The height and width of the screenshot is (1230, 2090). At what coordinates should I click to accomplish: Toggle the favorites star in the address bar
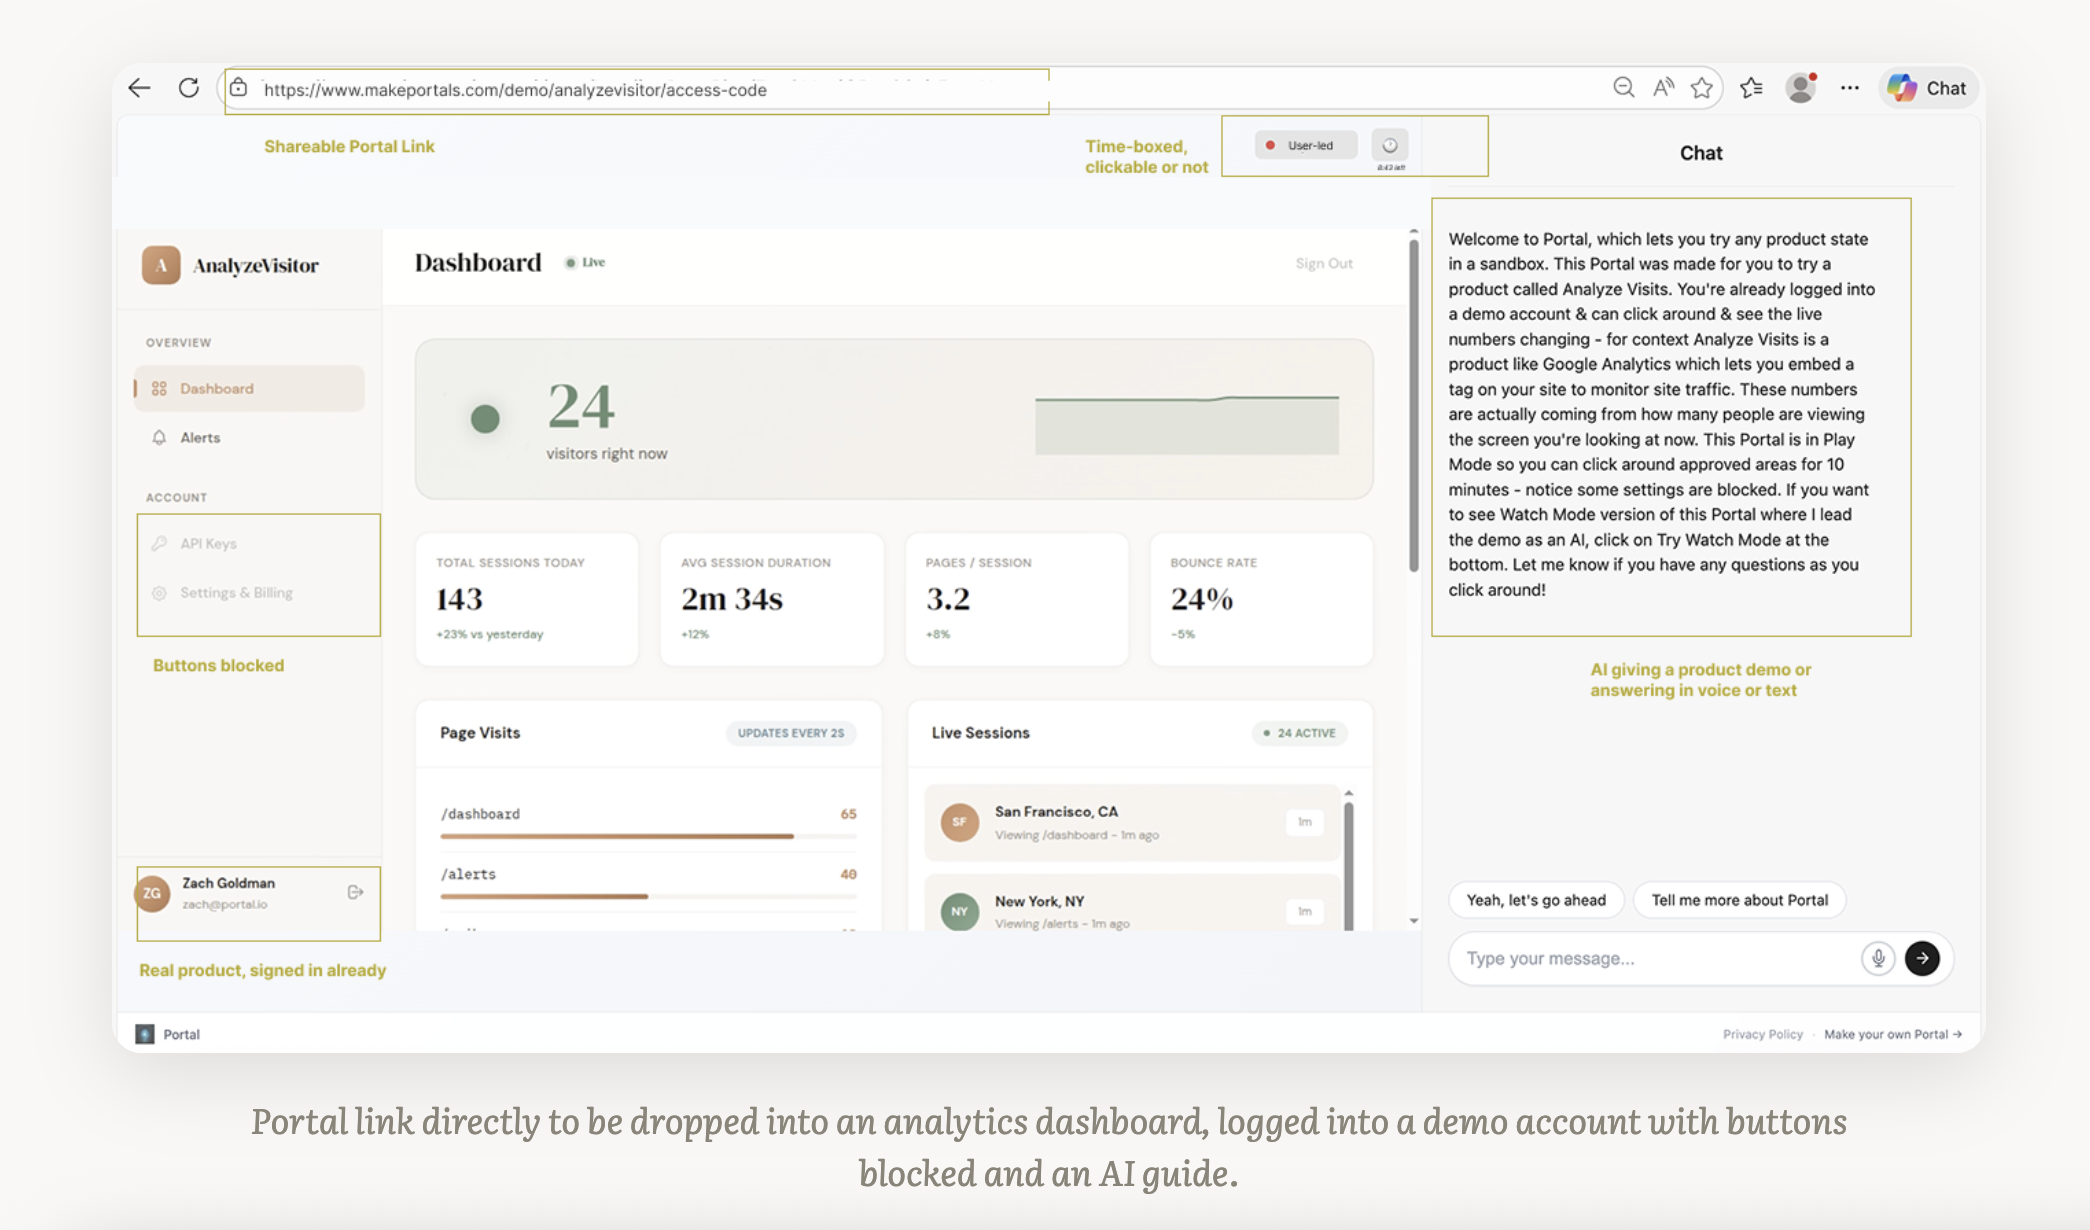tap(1701, 88)
